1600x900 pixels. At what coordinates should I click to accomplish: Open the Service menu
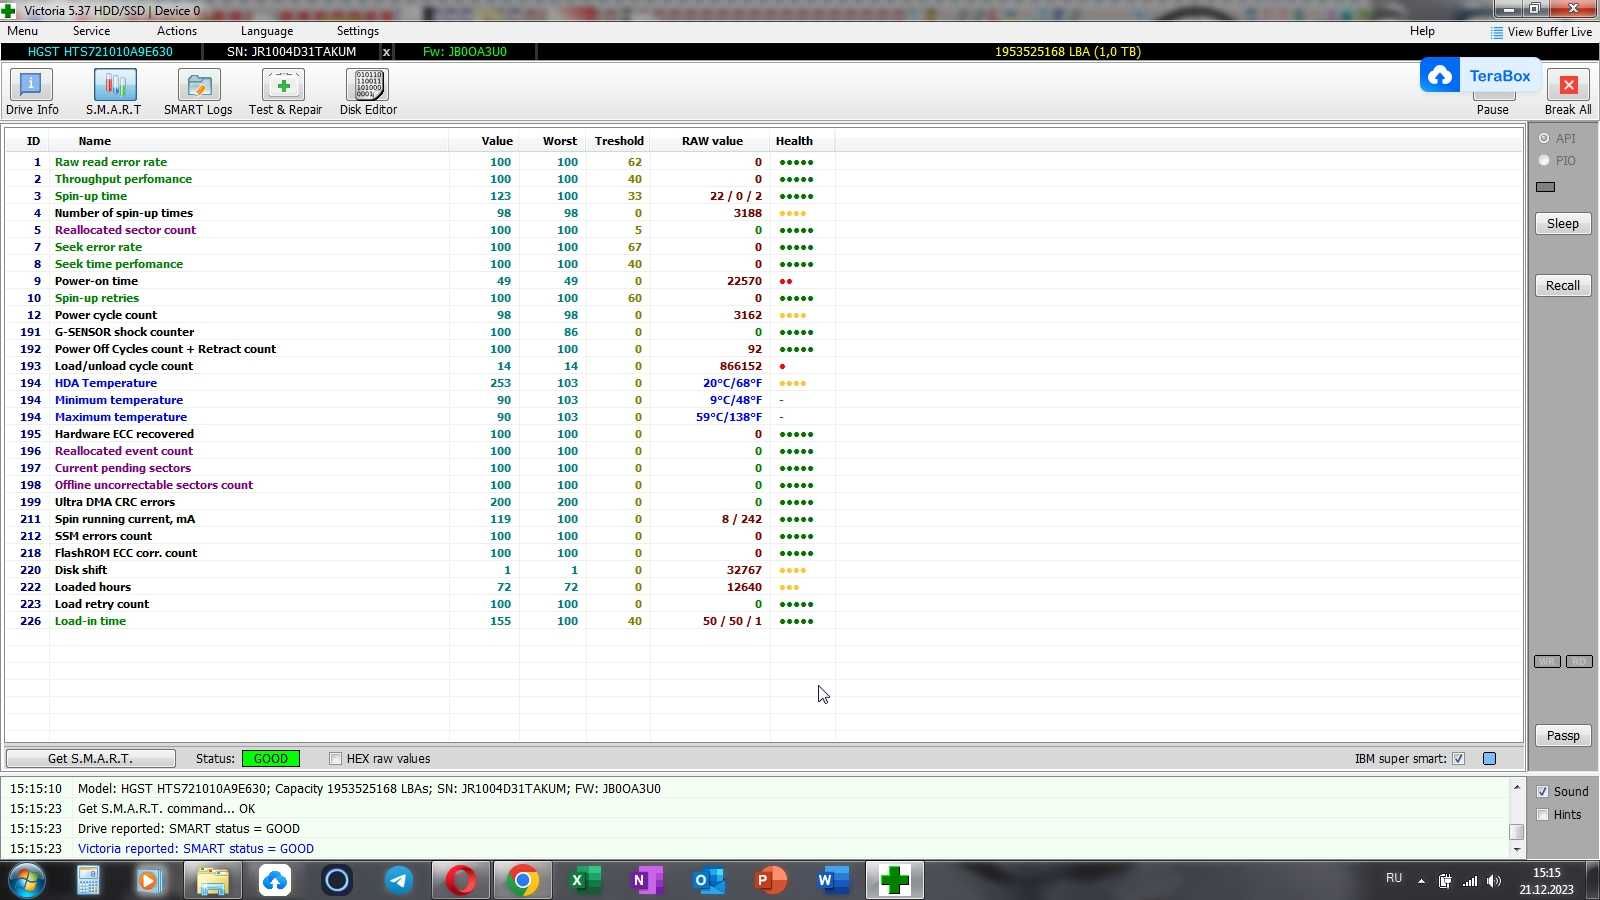coord(91,31)
